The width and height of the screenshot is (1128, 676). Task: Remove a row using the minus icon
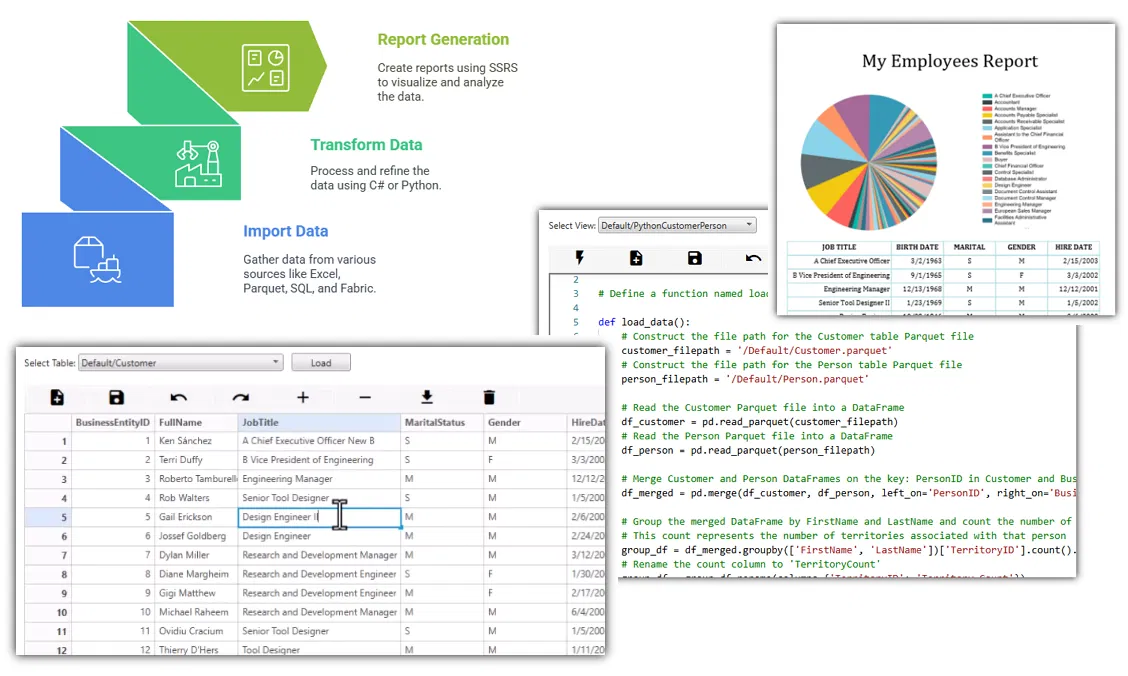pyautogui.click(x=364, y=397)
